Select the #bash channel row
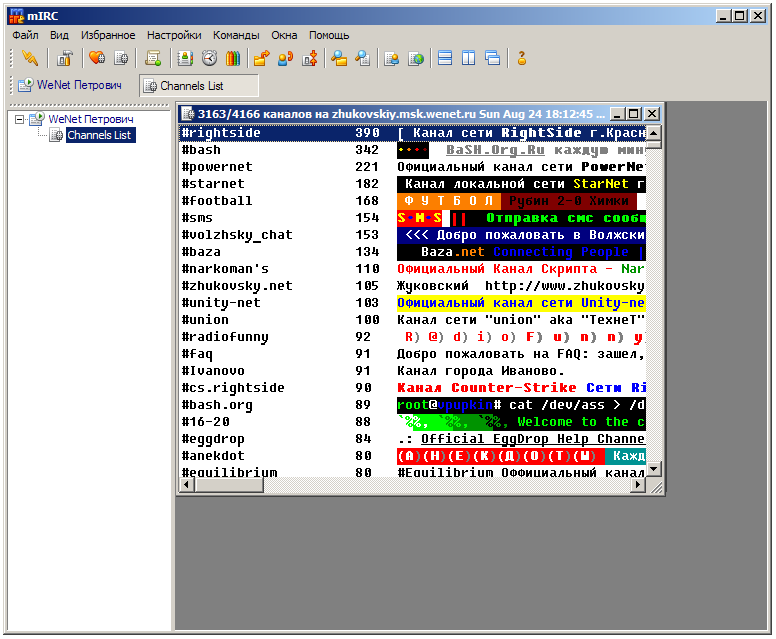Viewport: 776px width, 639px height. tap(412, 150)
